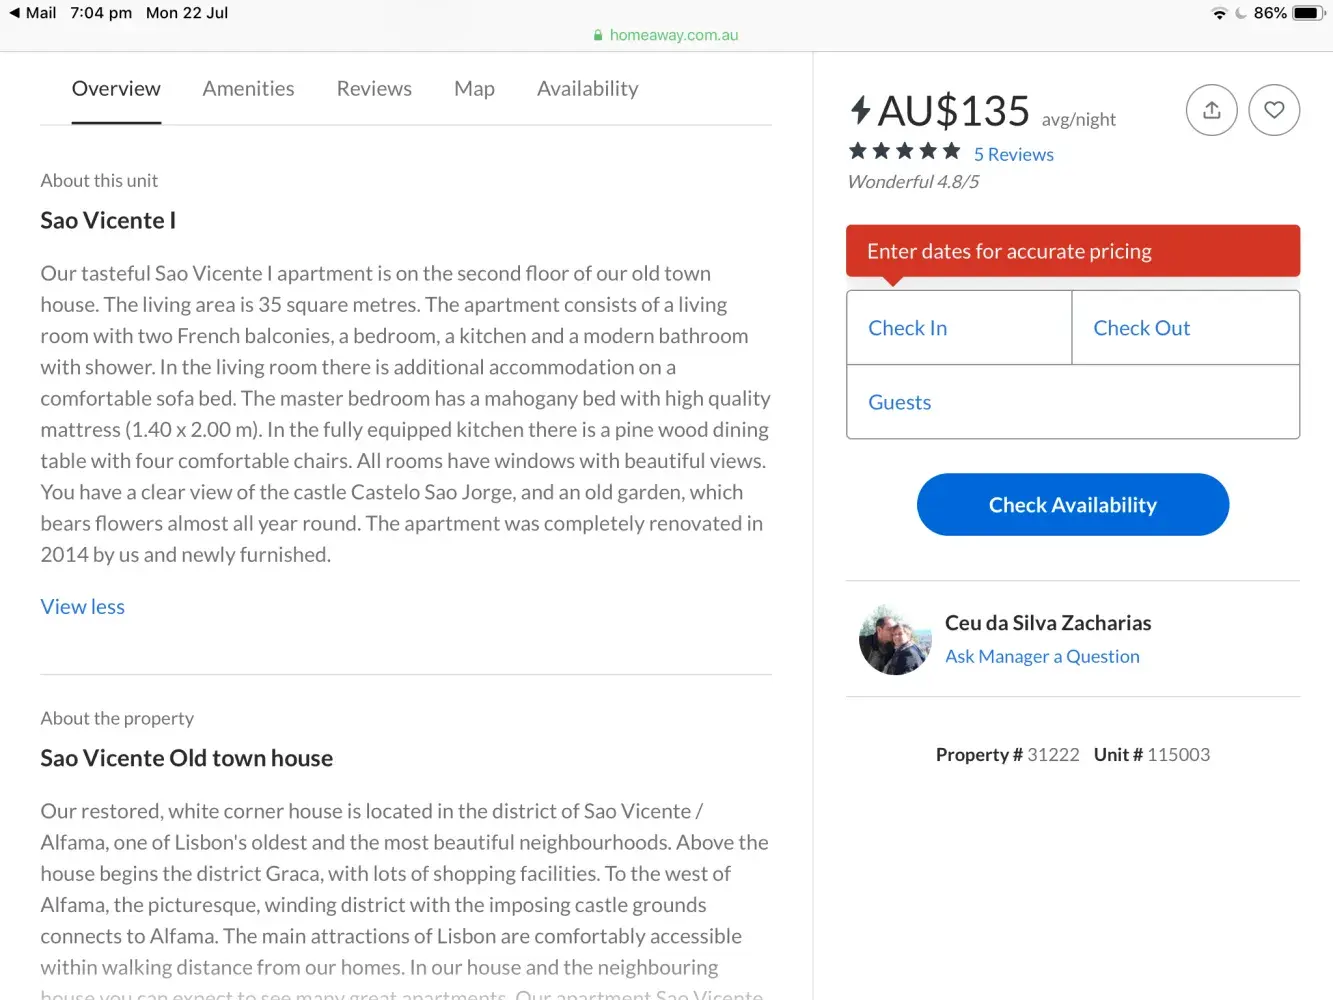Viewport: 1333px width, 1000px height.
Task: Tap the battery icon in status bar
Action: (x=1307, y=13)
